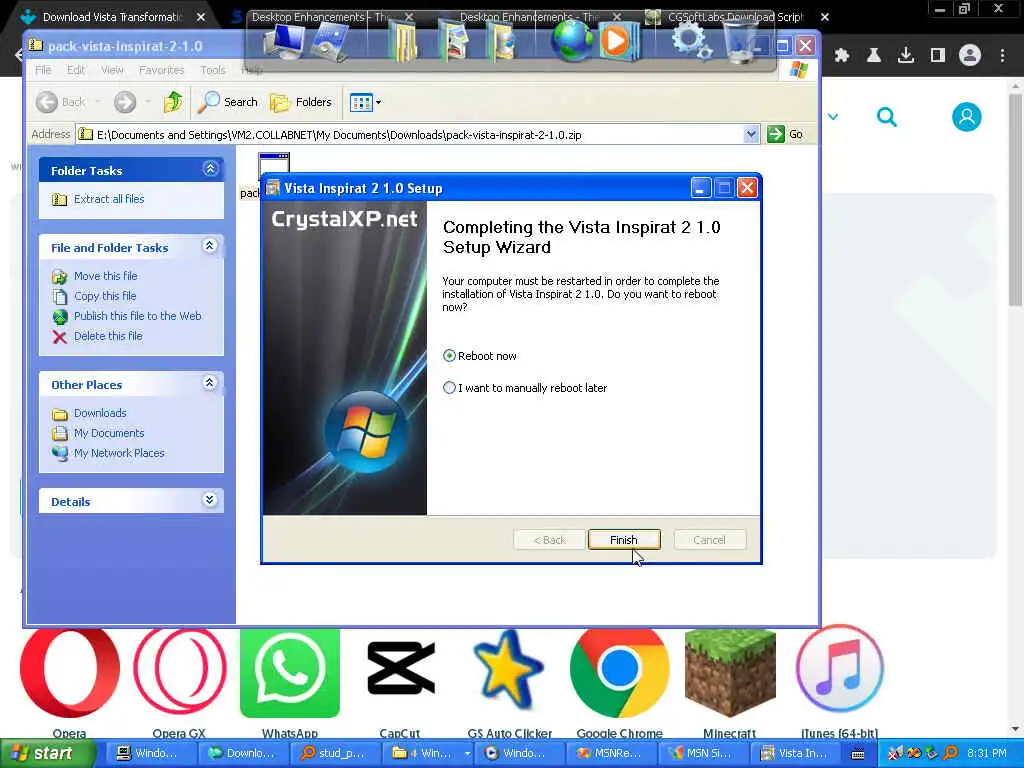This screenshot has height=768, width=1024.
Task: Open the View menu in Explorer
Action: tap(112, 70)
